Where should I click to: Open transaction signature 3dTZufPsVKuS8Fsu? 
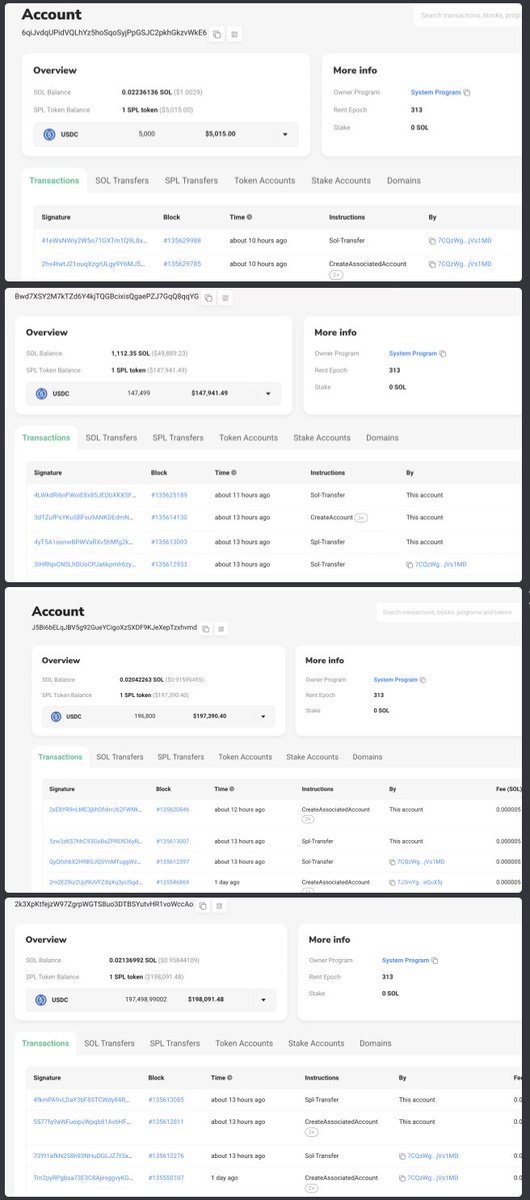tap(84, 517)
